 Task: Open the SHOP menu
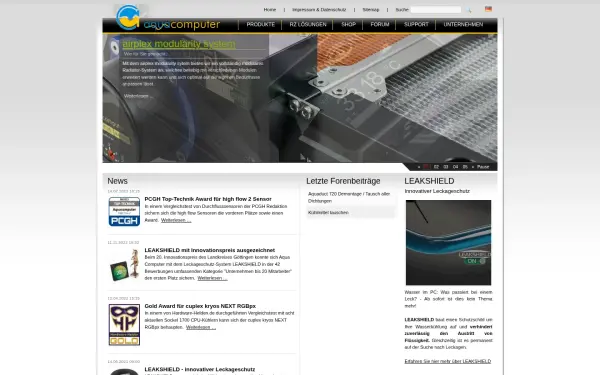349,24
